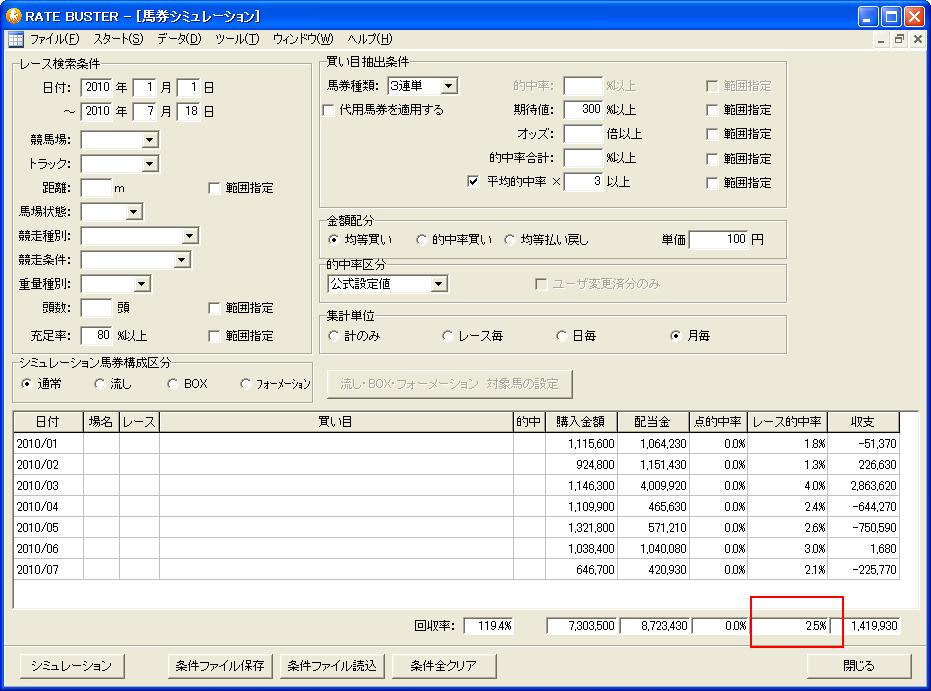Expand the 競馬場 dropdown

[150, 140]
